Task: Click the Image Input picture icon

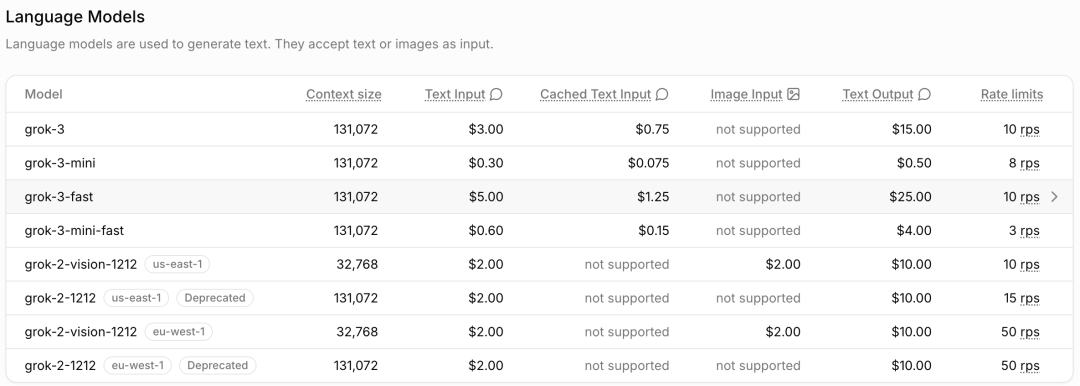Action: [x=793, y=94]
